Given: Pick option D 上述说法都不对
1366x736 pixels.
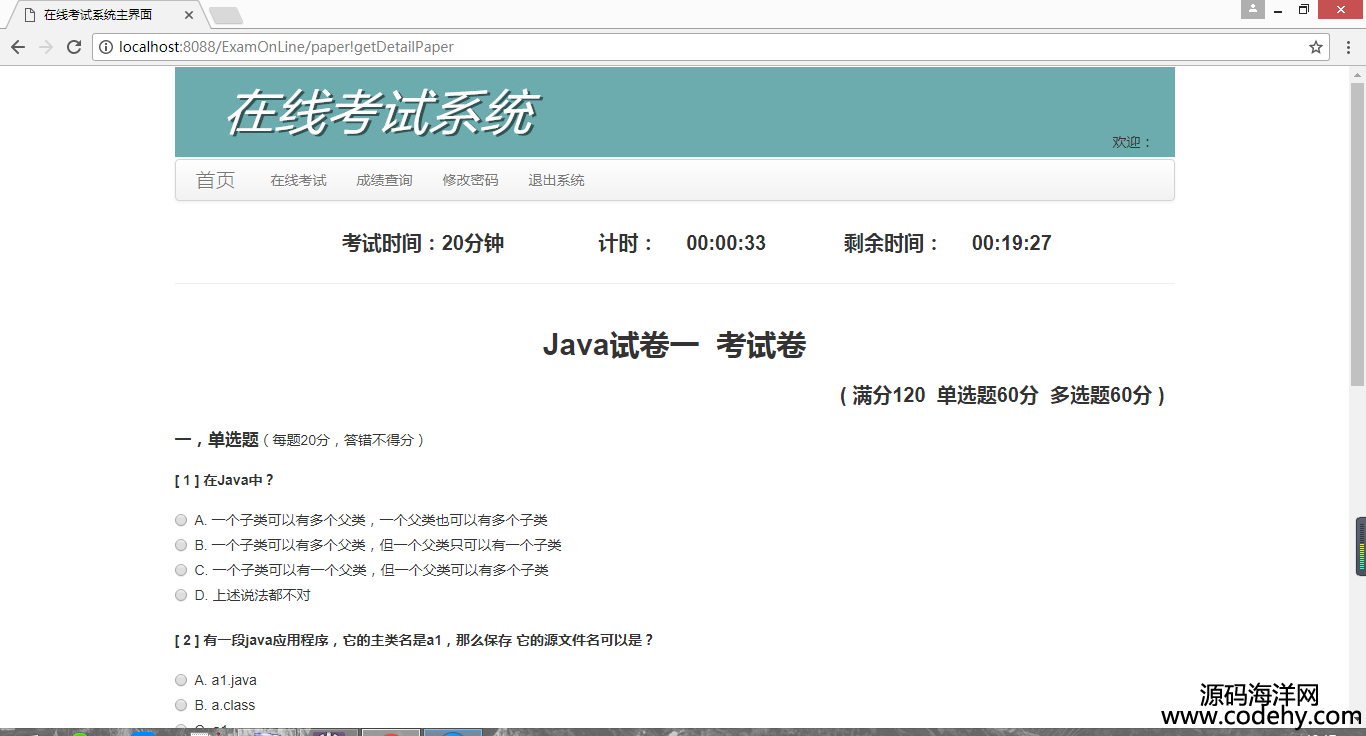Looking at the screenshot, I should click(181, 595).
